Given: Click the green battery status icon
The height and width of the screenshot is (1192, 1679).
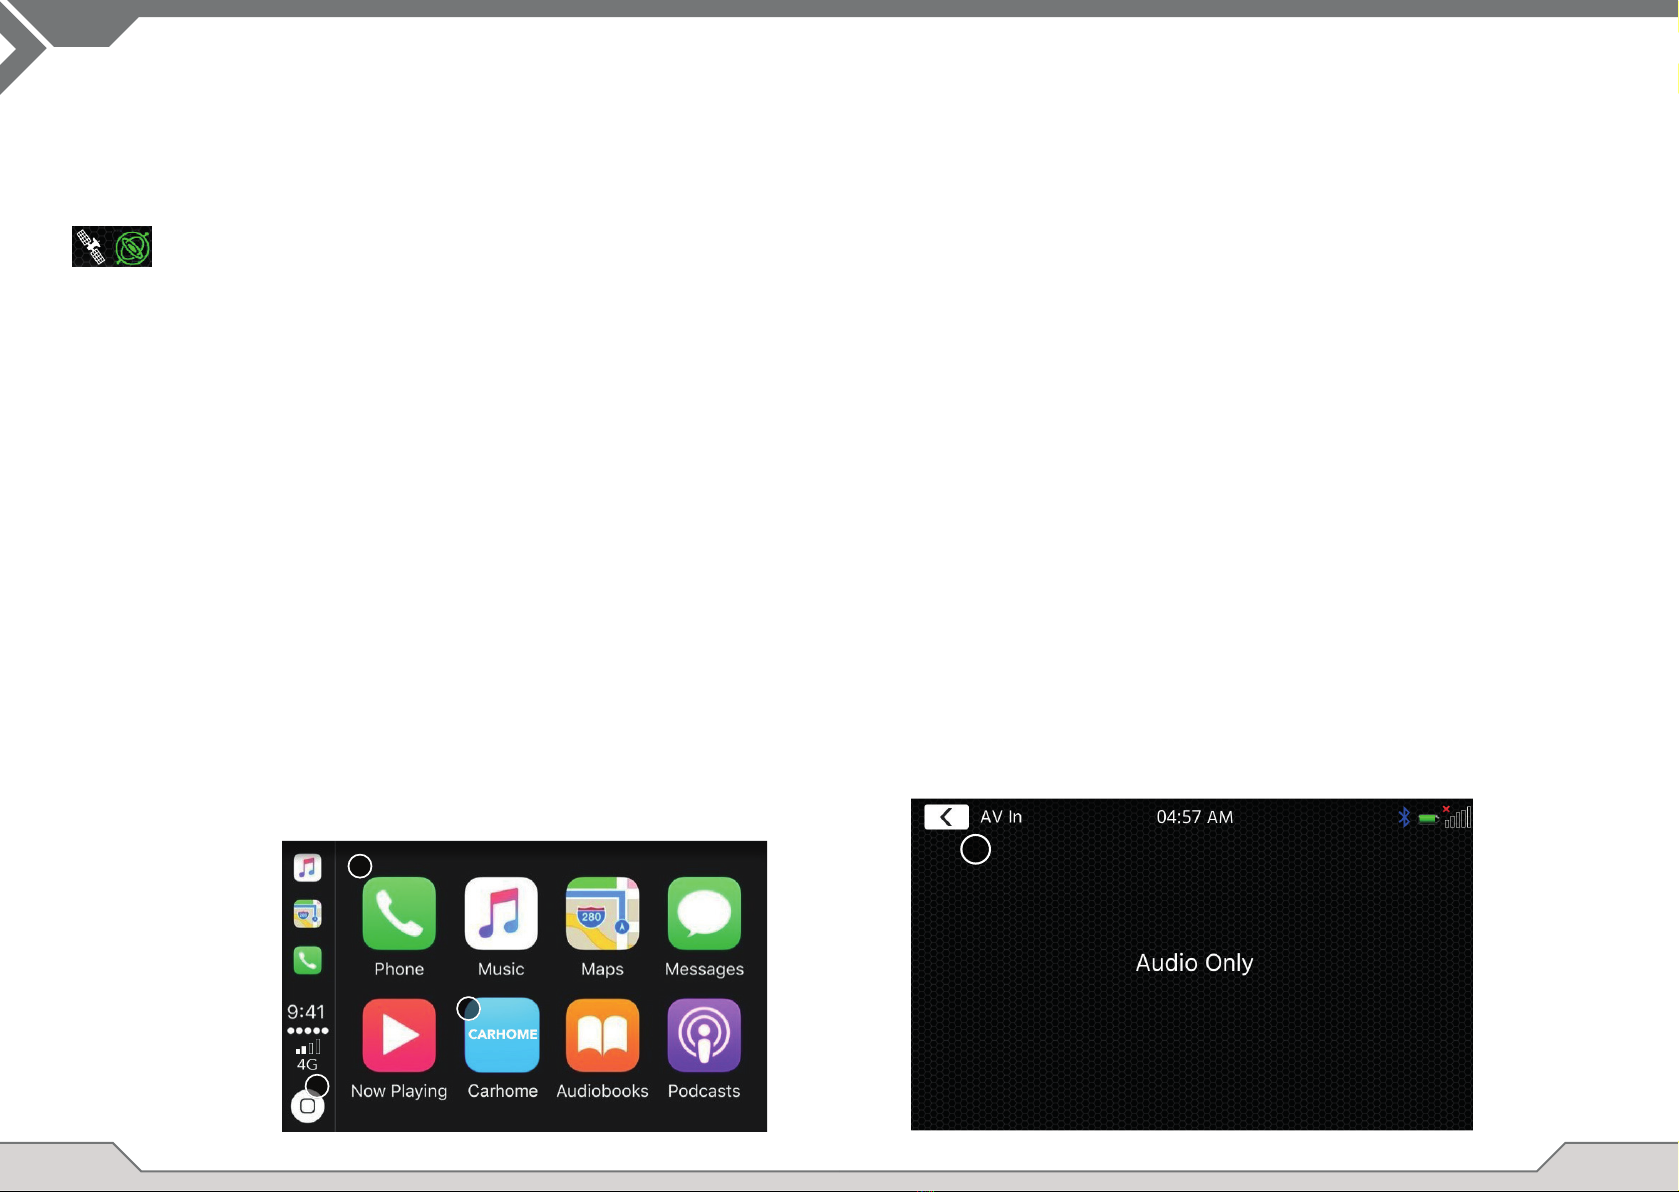Looking at the screenshot, I should 1429,819.
